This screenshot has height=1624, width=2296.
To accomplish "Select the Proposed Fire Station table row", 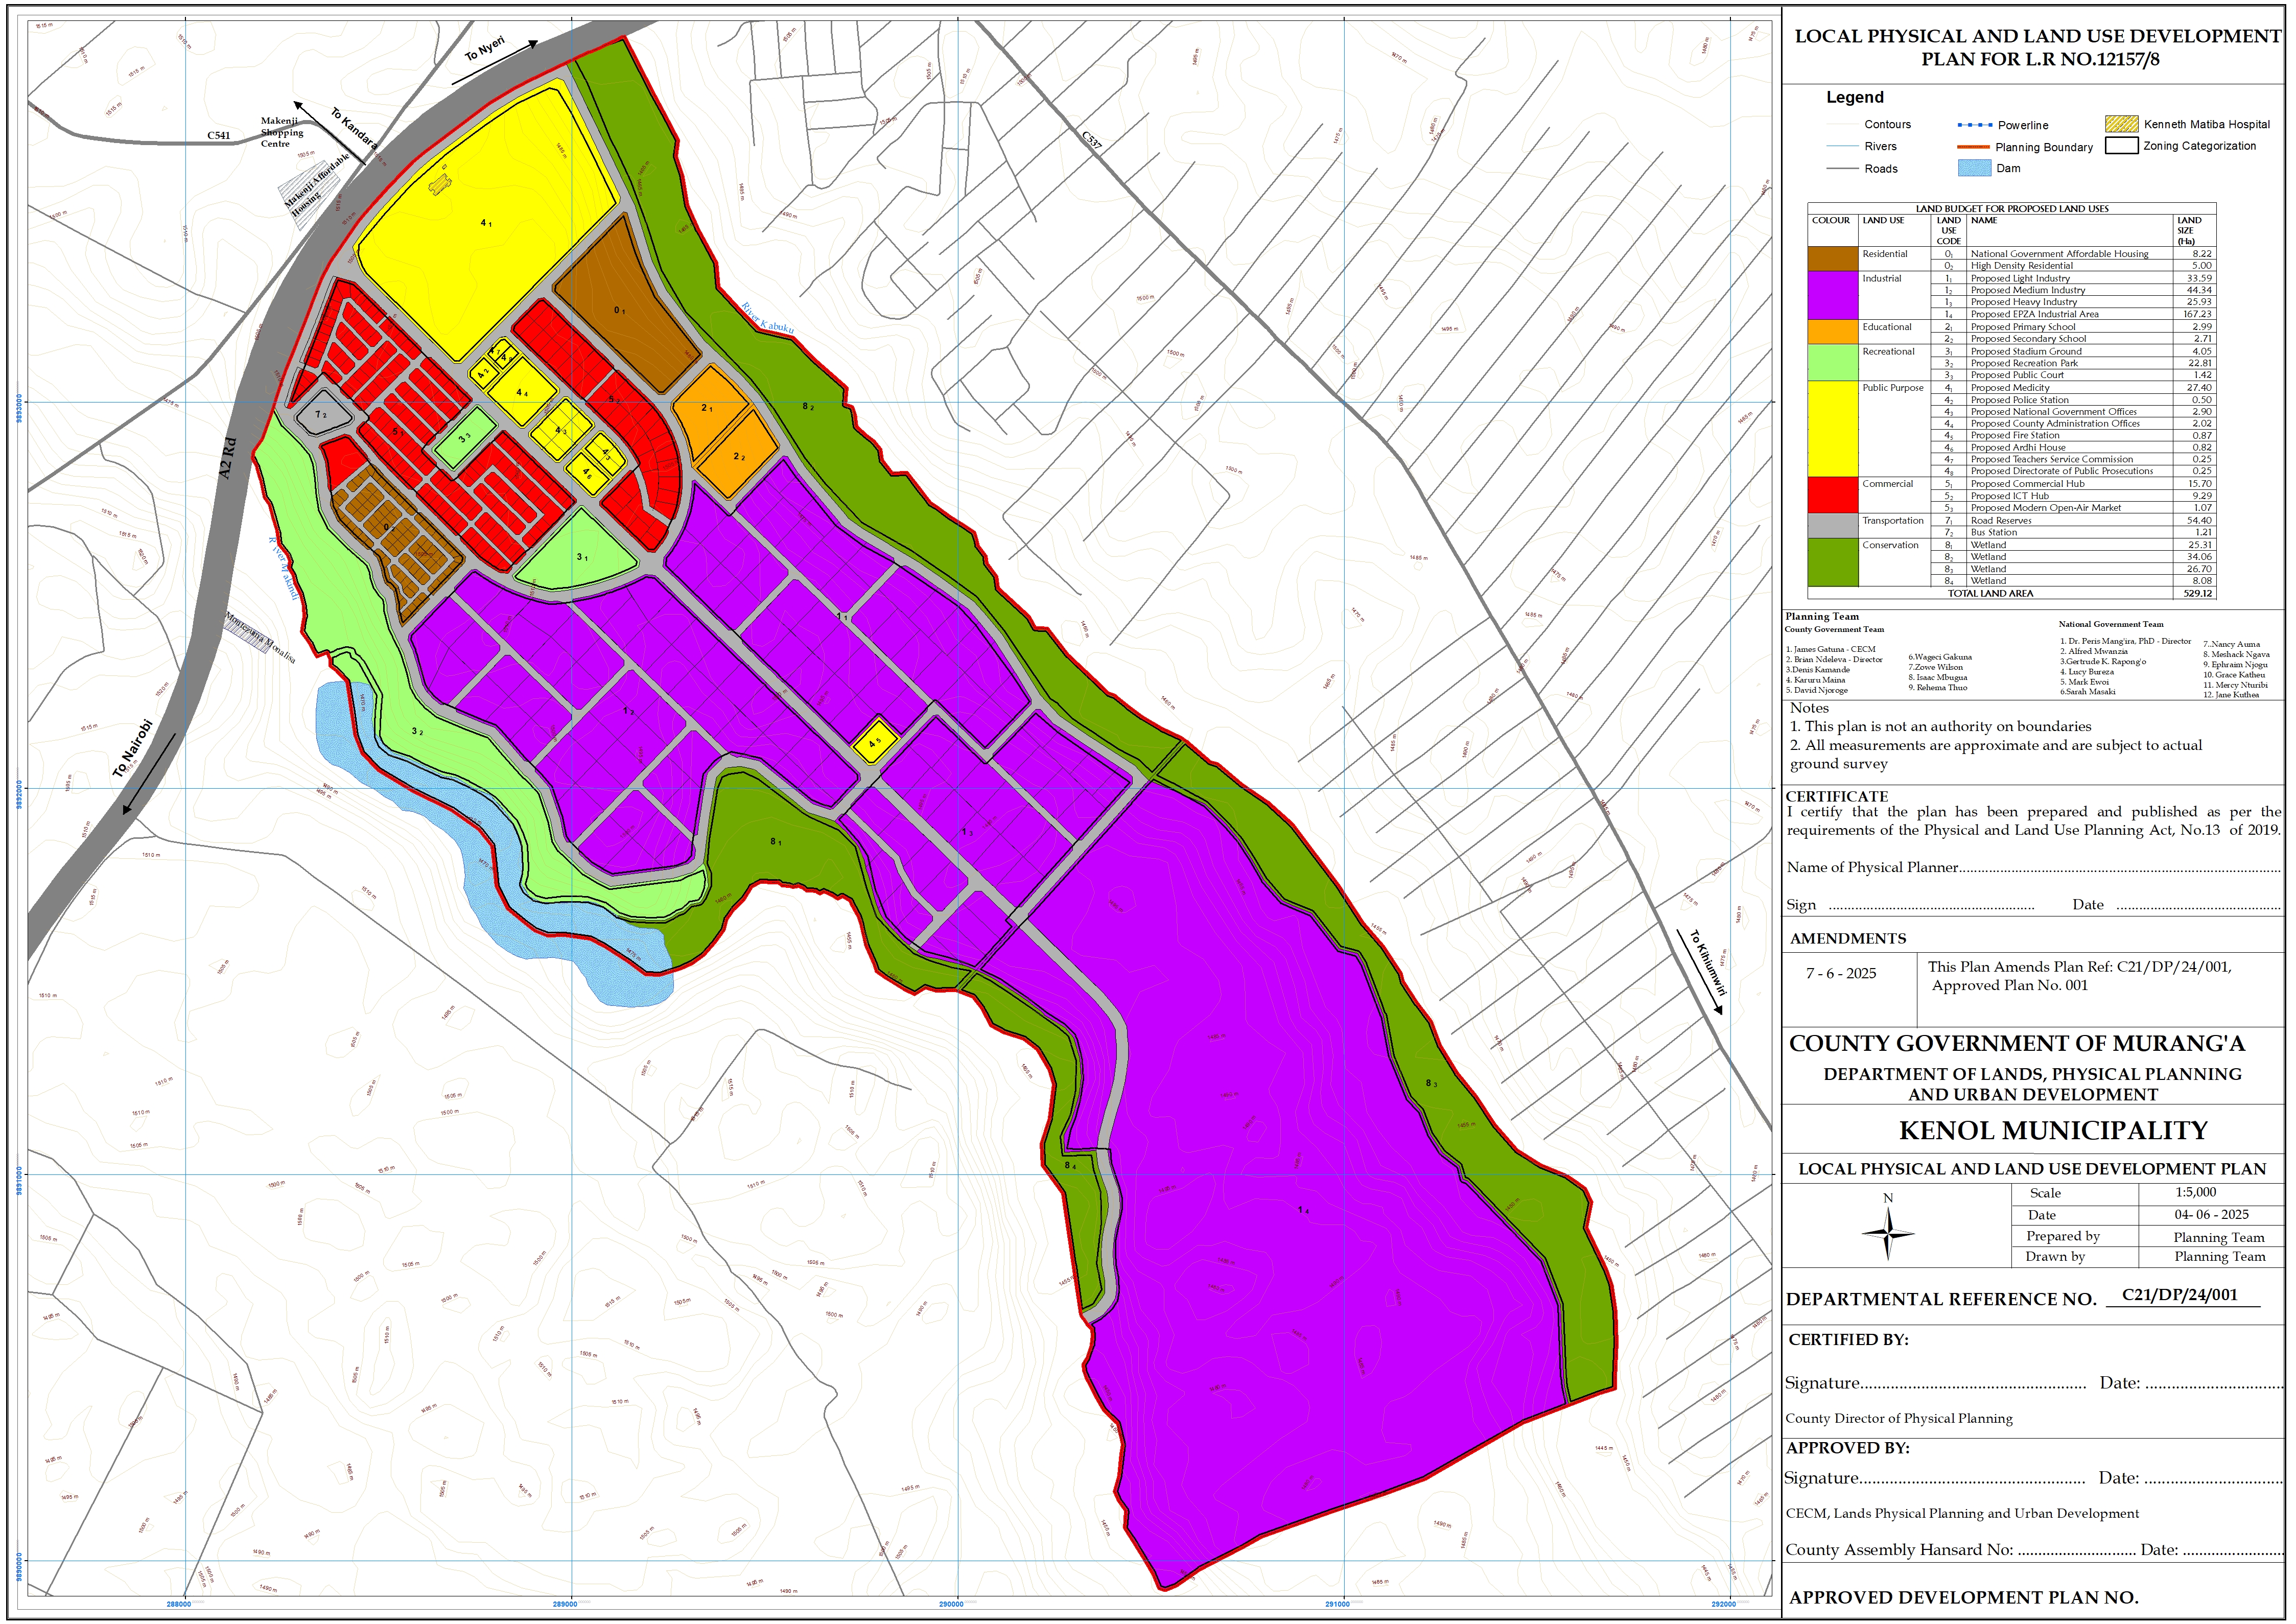I will (x=2014, y=436).
